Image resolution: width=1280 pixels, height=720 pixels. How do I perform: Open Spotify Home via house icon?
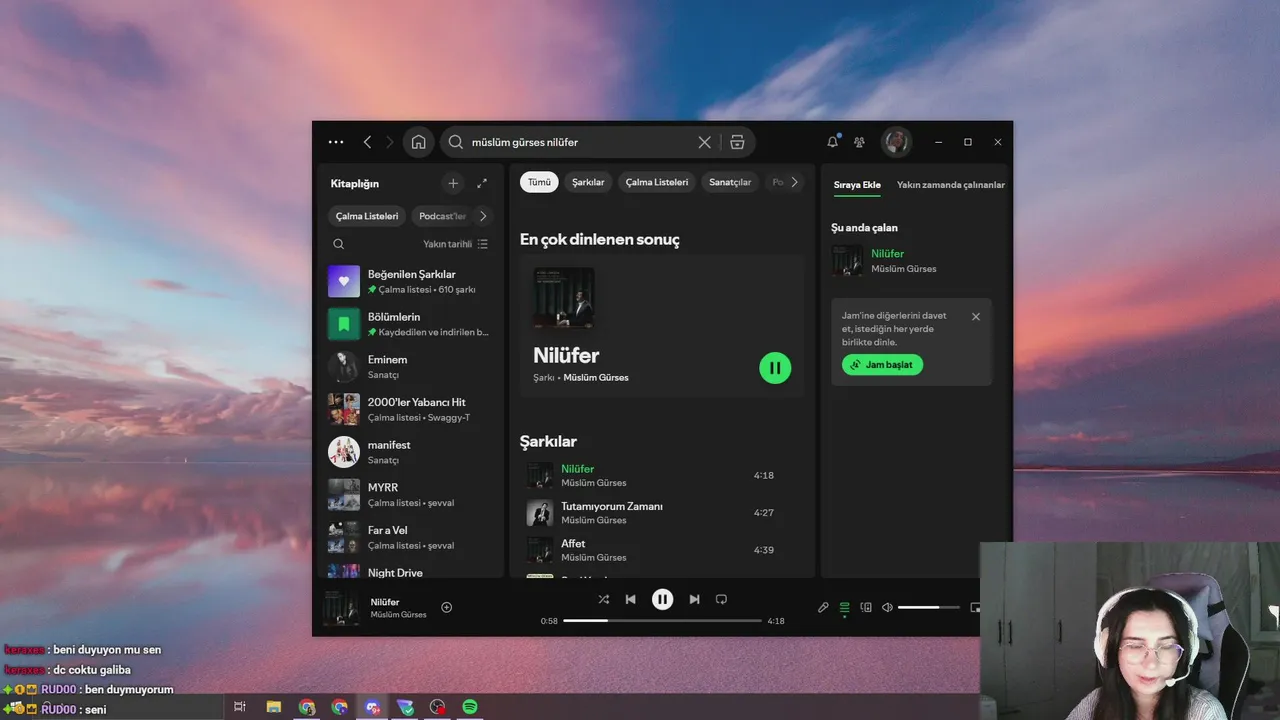pyautogui.click(x=419, y=142)
